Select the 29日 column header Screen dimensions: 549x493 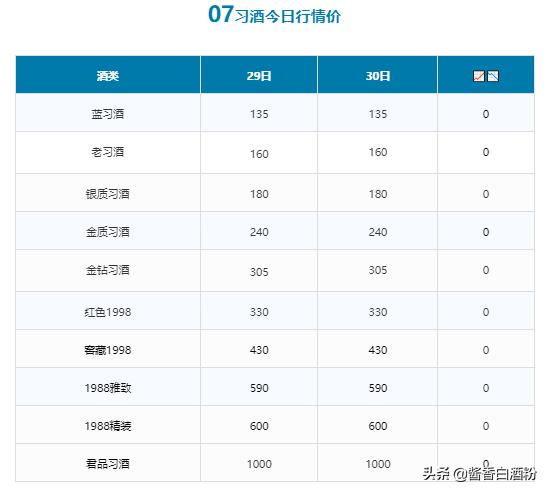click(259, 76)
